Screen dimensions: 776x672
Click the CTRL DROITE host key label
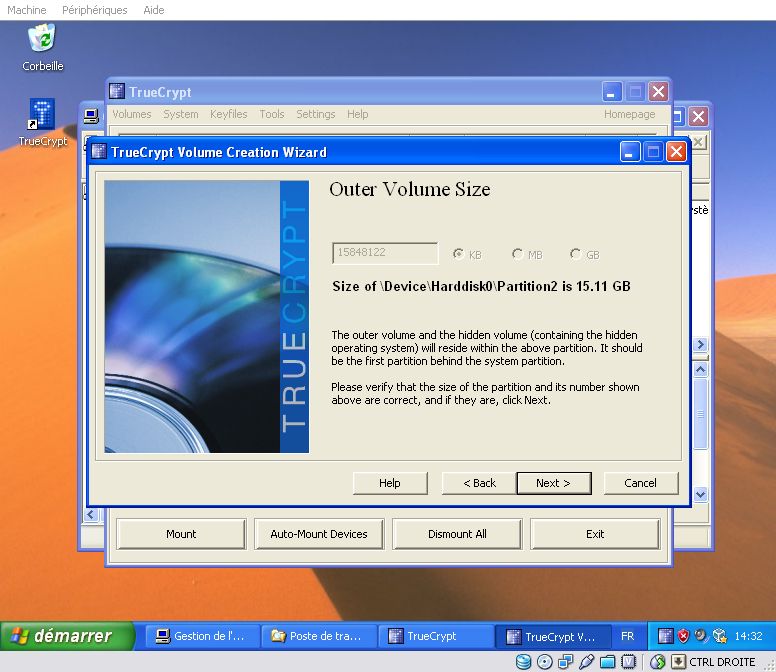click(722, 662)
